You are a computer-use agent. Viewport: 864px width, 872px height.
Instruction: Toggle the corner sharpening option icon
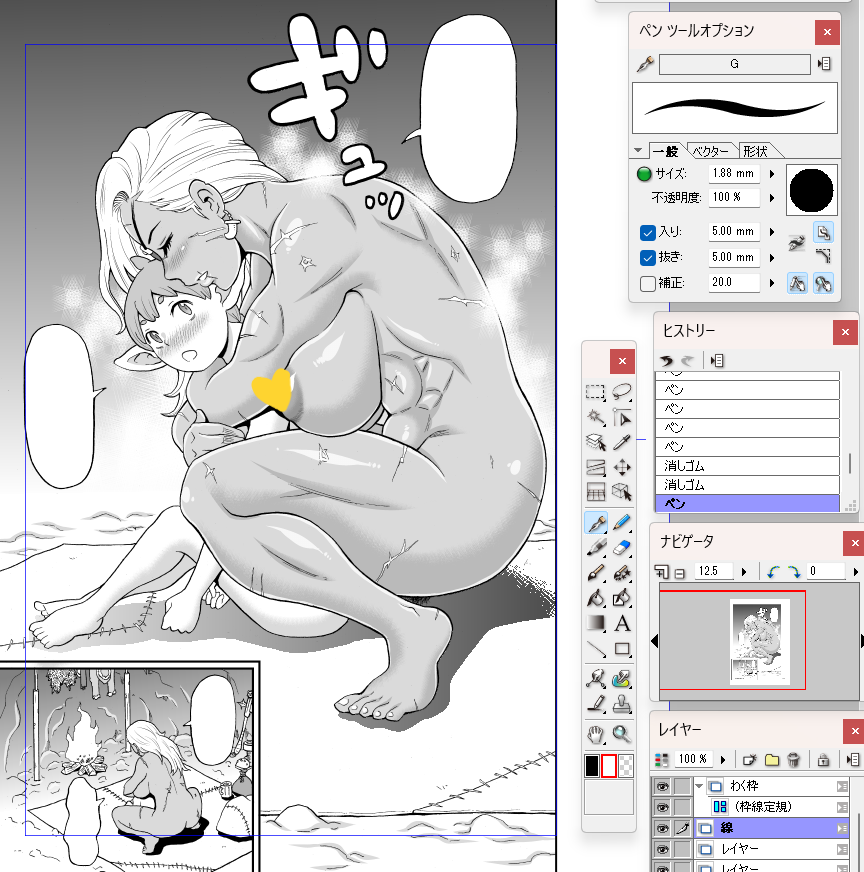coord(823,256)
